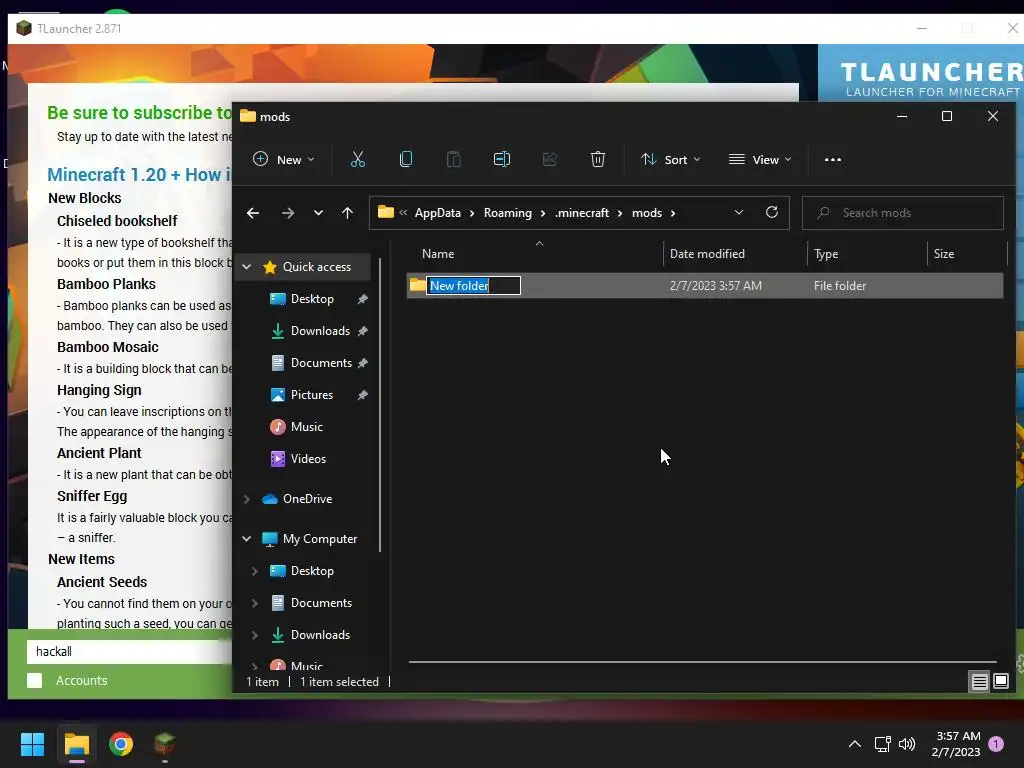Click the Forward navigation arrow
The image size is (1024, 768).
pyautogui.click(x=287, y=213)
